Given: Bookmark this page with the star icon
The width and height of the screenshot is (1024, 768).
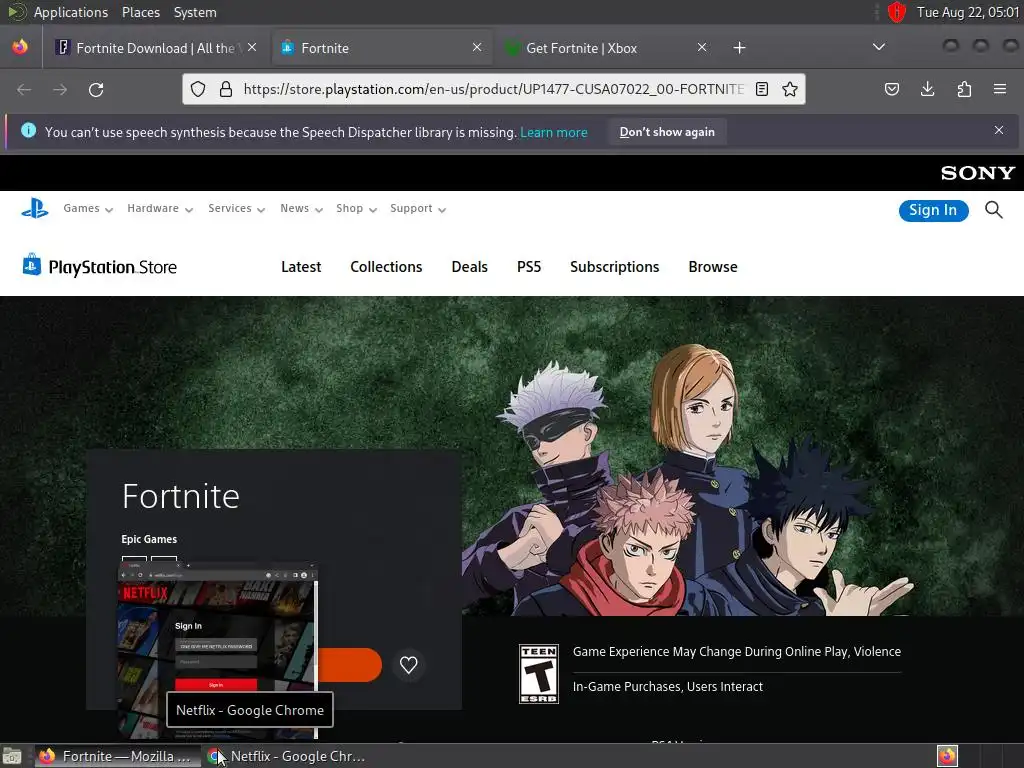Looking at the screenshot, I should (790, 89).
